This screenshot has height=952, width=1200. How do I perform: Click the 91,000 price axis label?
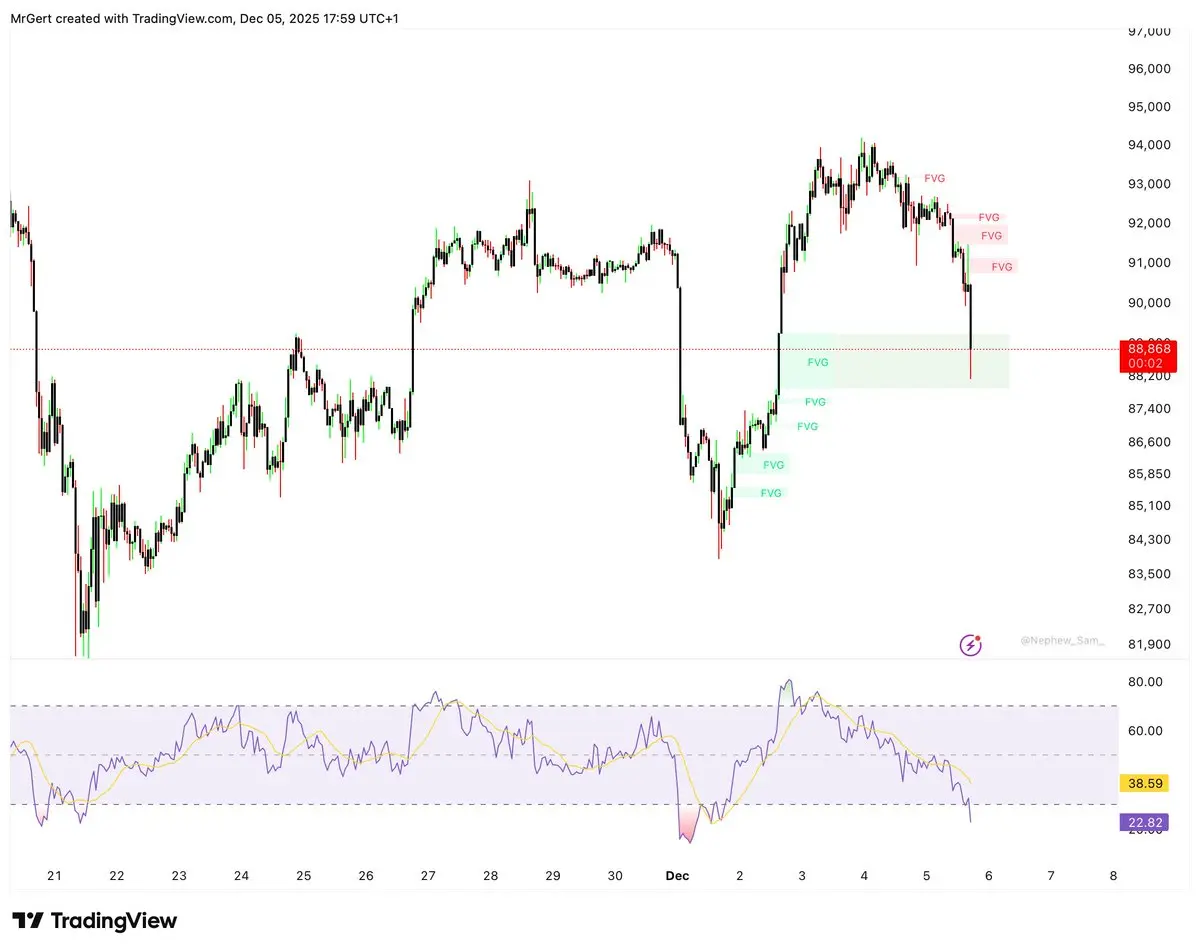click(x=1149, y=263)
